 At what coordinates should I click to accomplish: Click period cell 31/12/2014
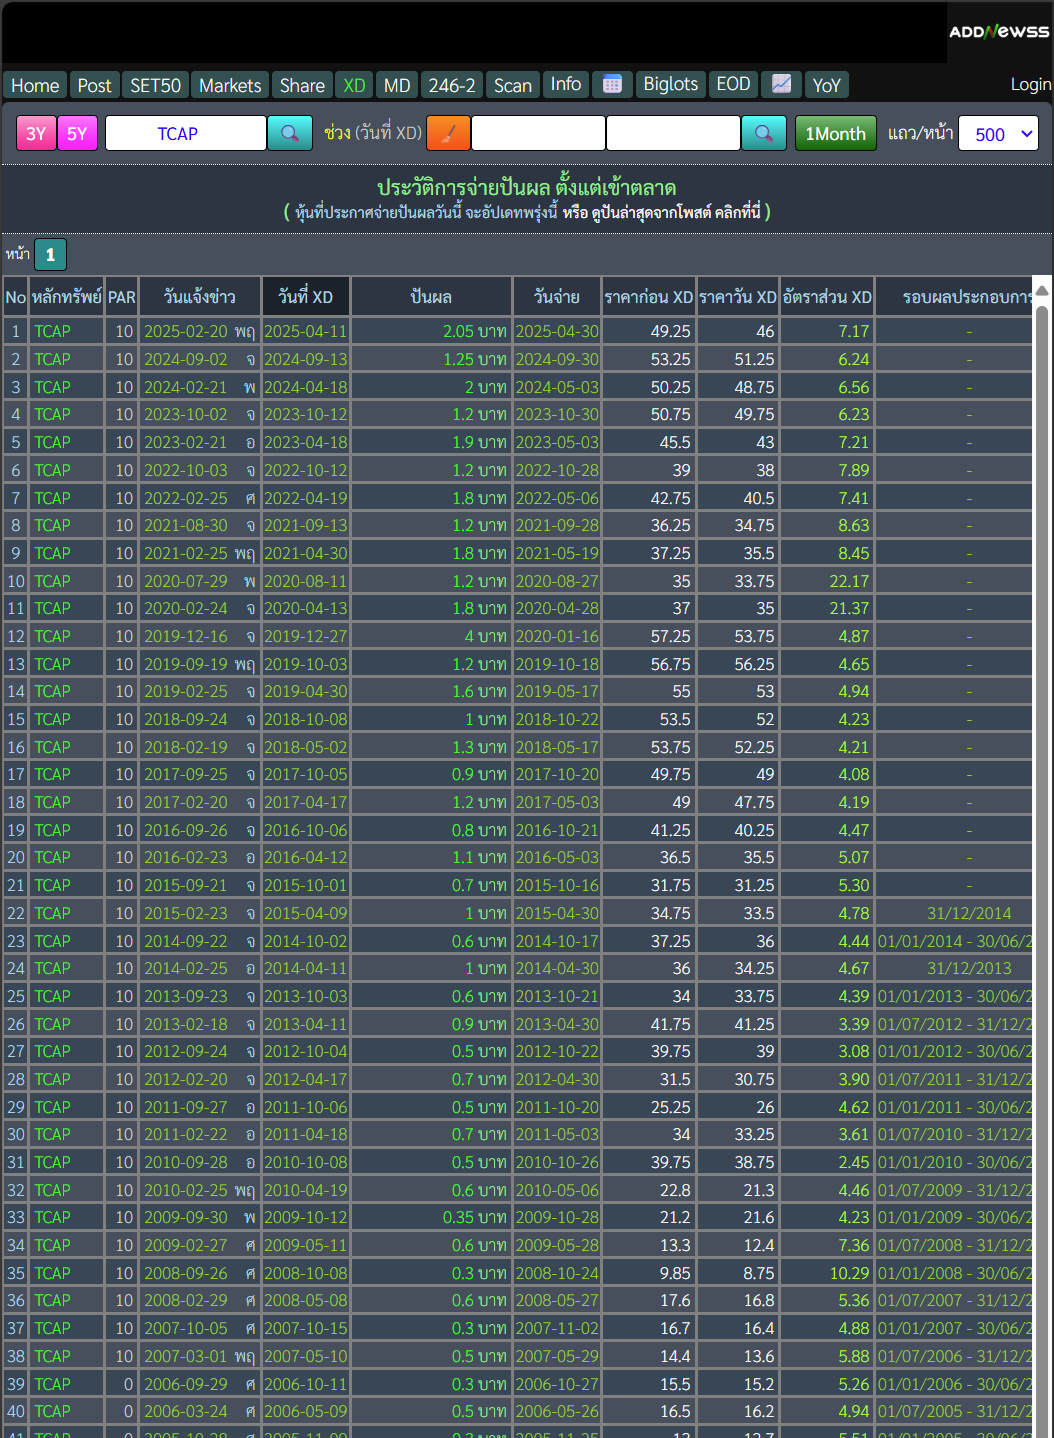[x=969, y=913]
